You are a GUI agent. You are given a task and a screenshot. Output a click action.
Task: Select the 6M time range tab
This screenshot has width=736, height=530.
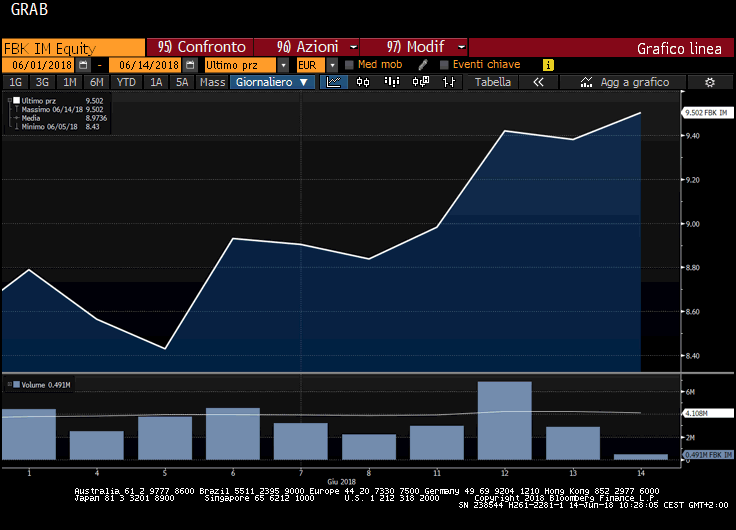[x=96, y=82]
